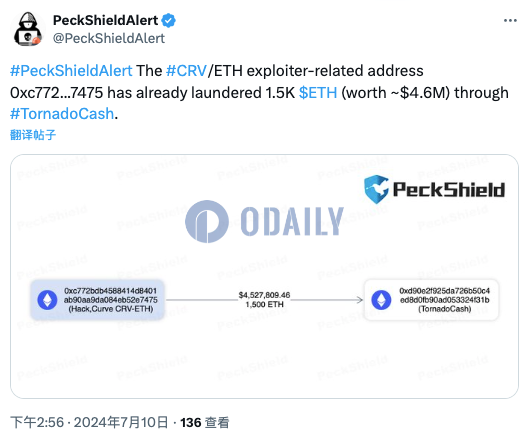Click the Ethereum icon on TornadoCash node
Image resolution: width=529 pixels, height=444 pixels.
pos(381,300)
